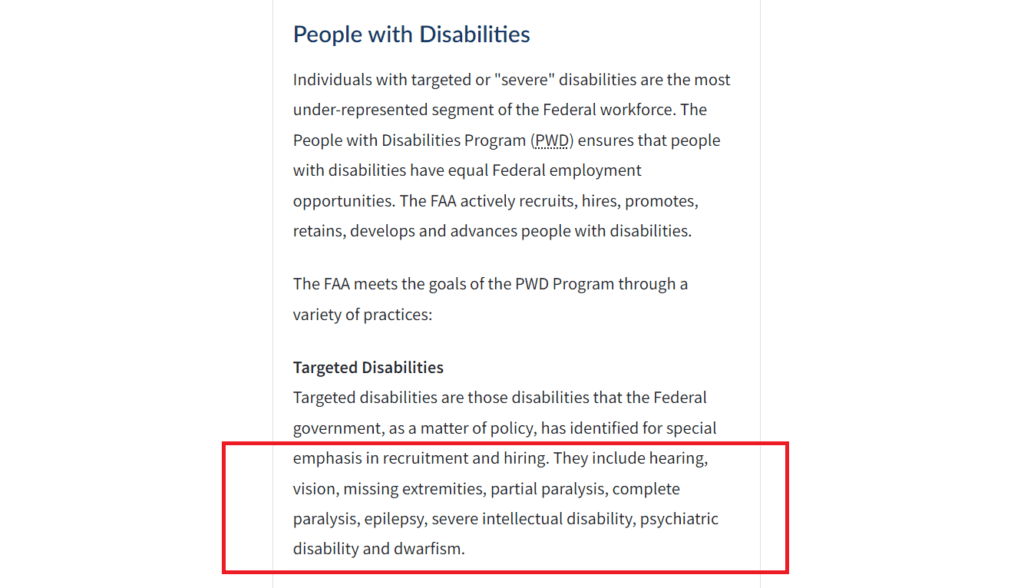This screenshot has height=588, width=1024.
Task: Click the word "opportunities"
Action: click(x=342, y=201)
